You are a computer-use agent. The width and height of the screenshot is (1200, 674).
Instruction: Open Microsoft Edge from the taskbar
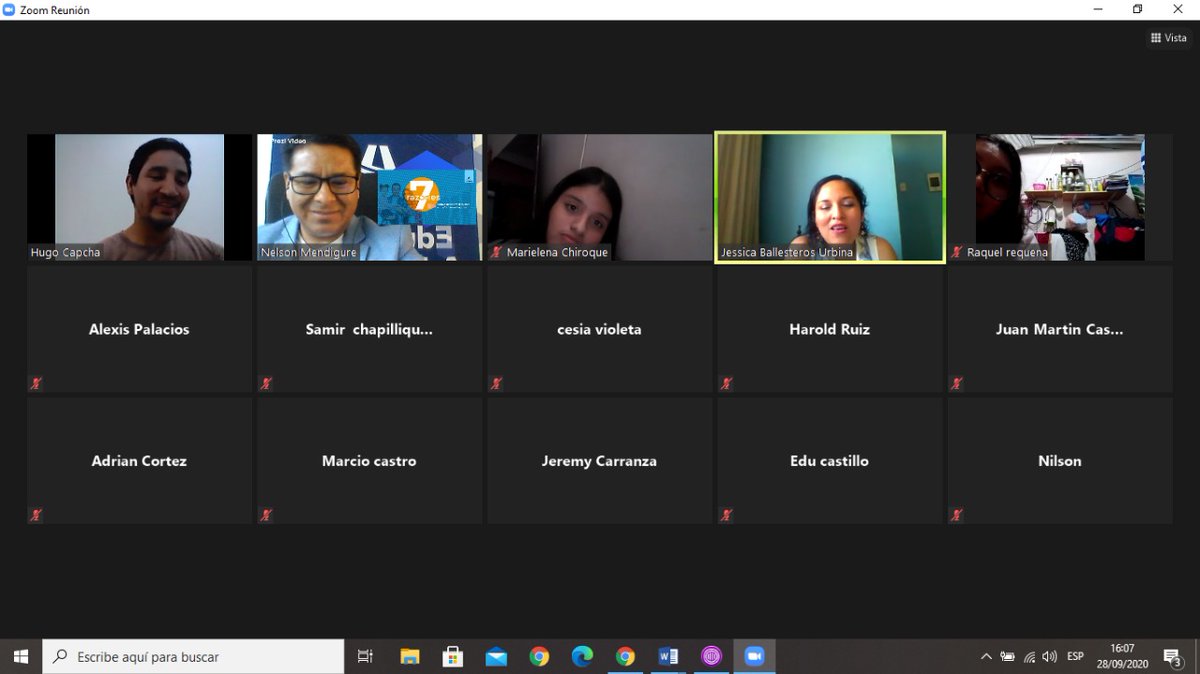click(x=582, y=656)
